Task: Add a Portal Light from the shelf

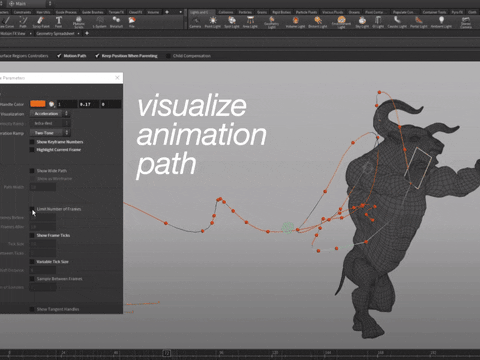Action: tap(419, 22)
